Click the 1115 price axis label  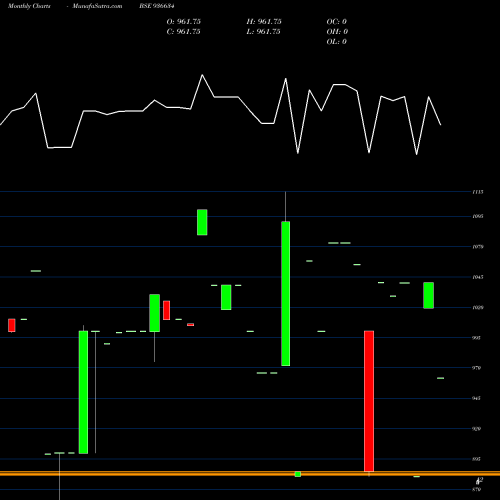[x=478, y=192]
